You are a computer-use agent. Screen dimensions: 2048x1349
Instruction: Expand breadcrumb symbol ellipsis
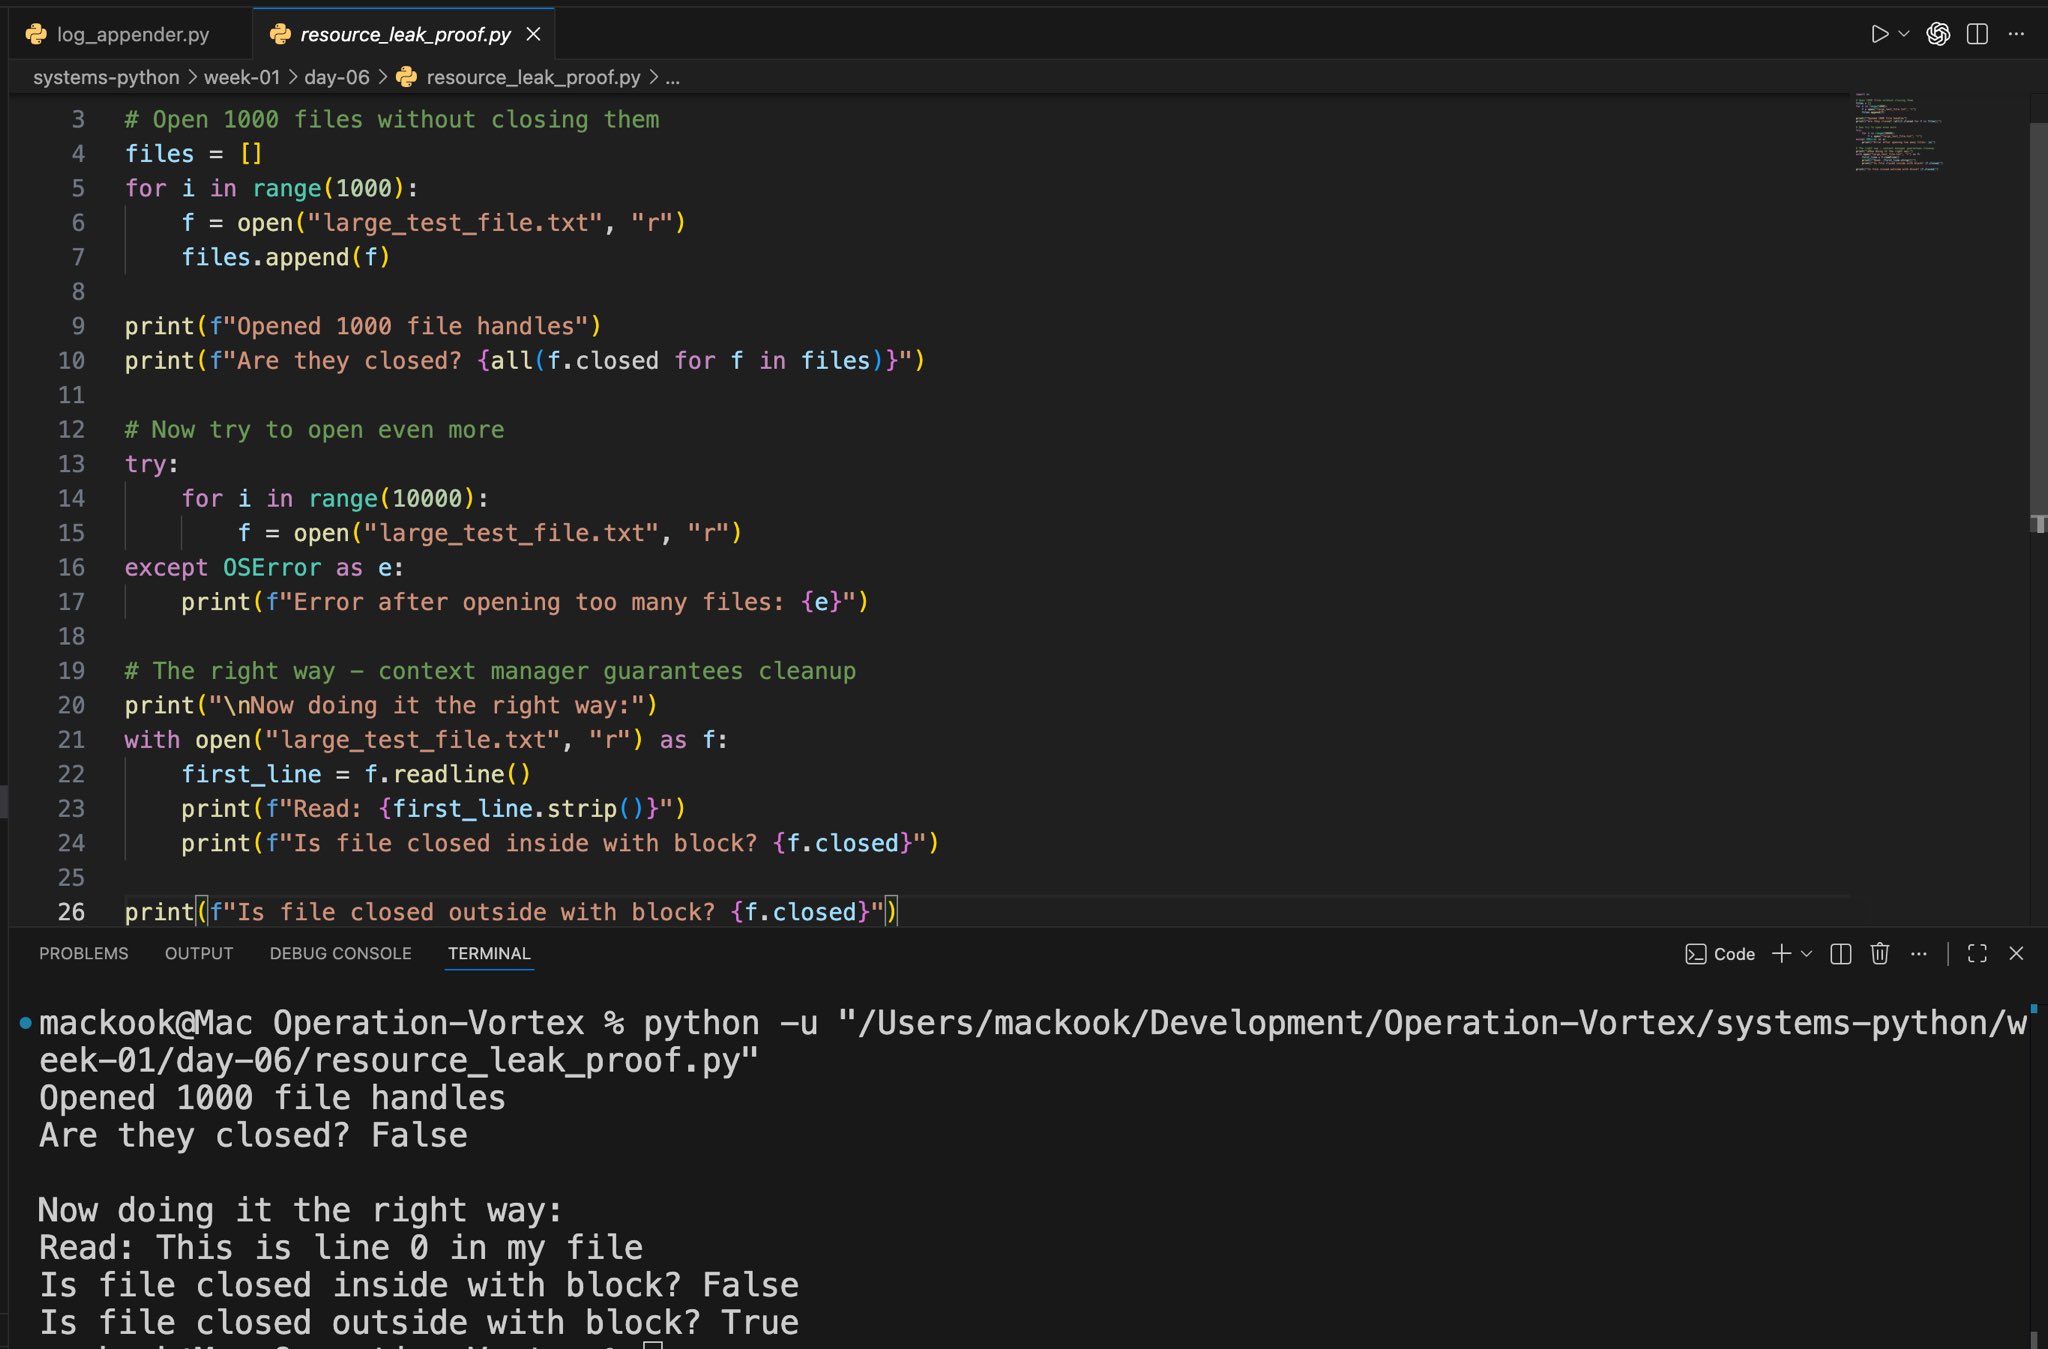coord(673,78)
